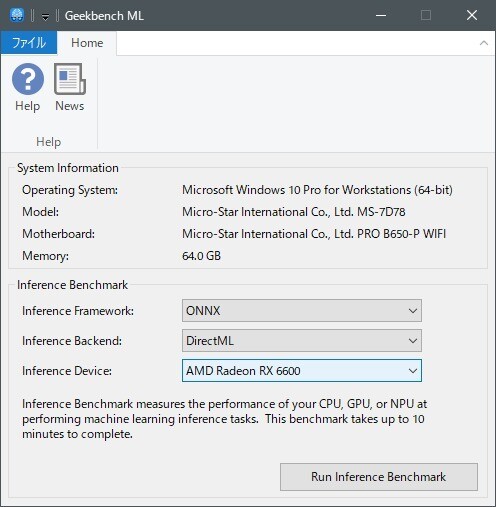Click the ONNX framework selection text
The height and width of the screenshot is (507, 496).
point(203,311)
